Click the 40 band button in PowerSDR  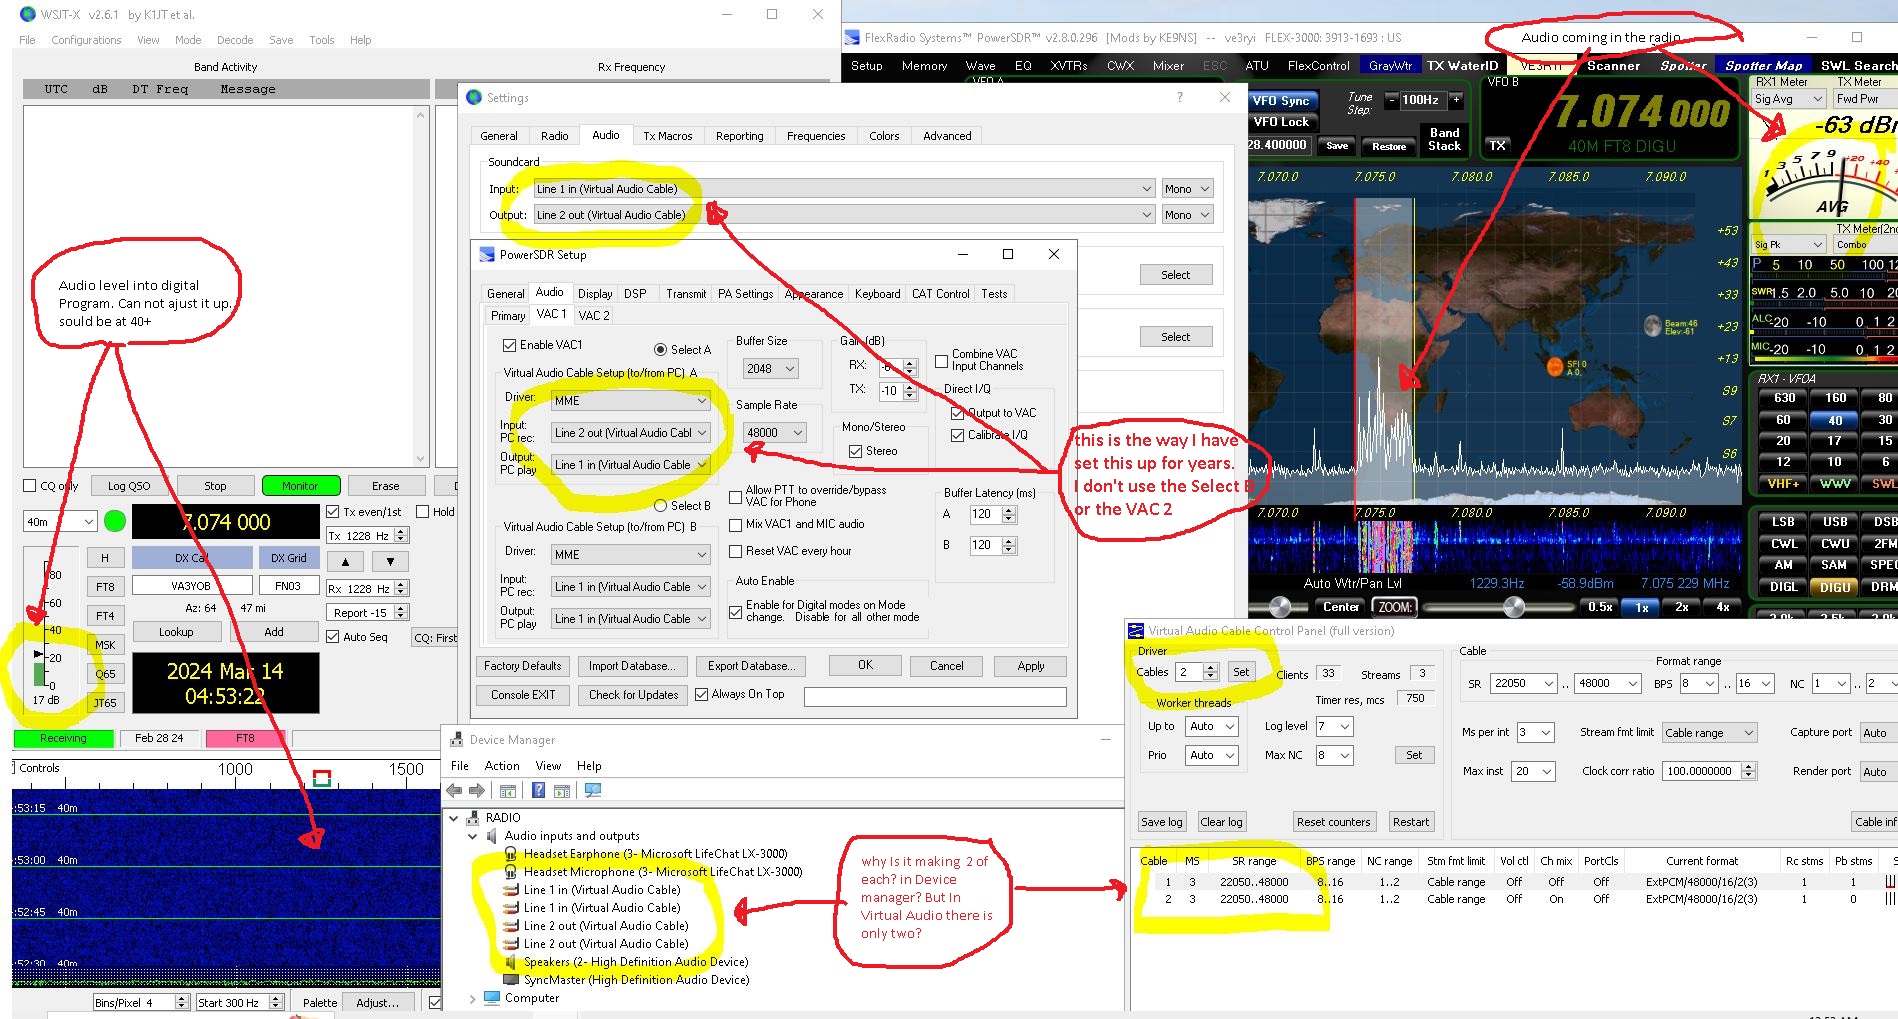click(x=1835, y=420)
